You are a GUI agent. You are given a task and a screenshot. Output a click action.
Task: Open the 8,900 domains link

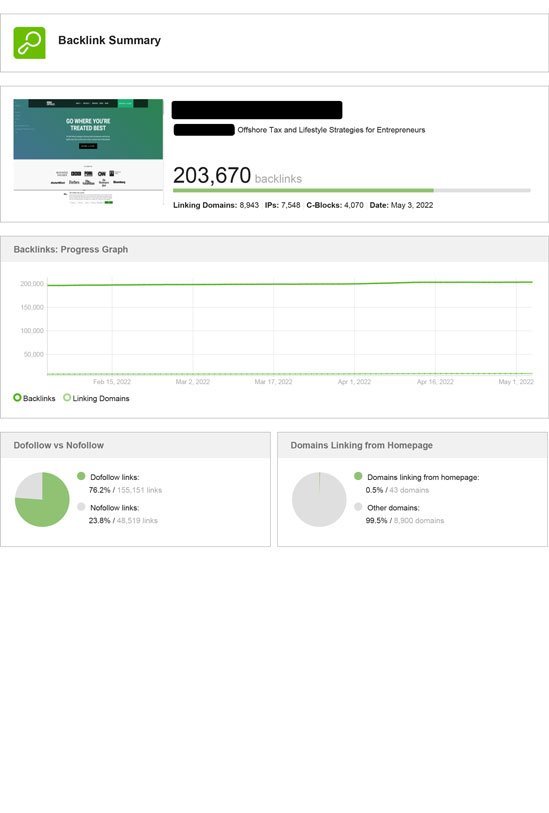(419, 521)
